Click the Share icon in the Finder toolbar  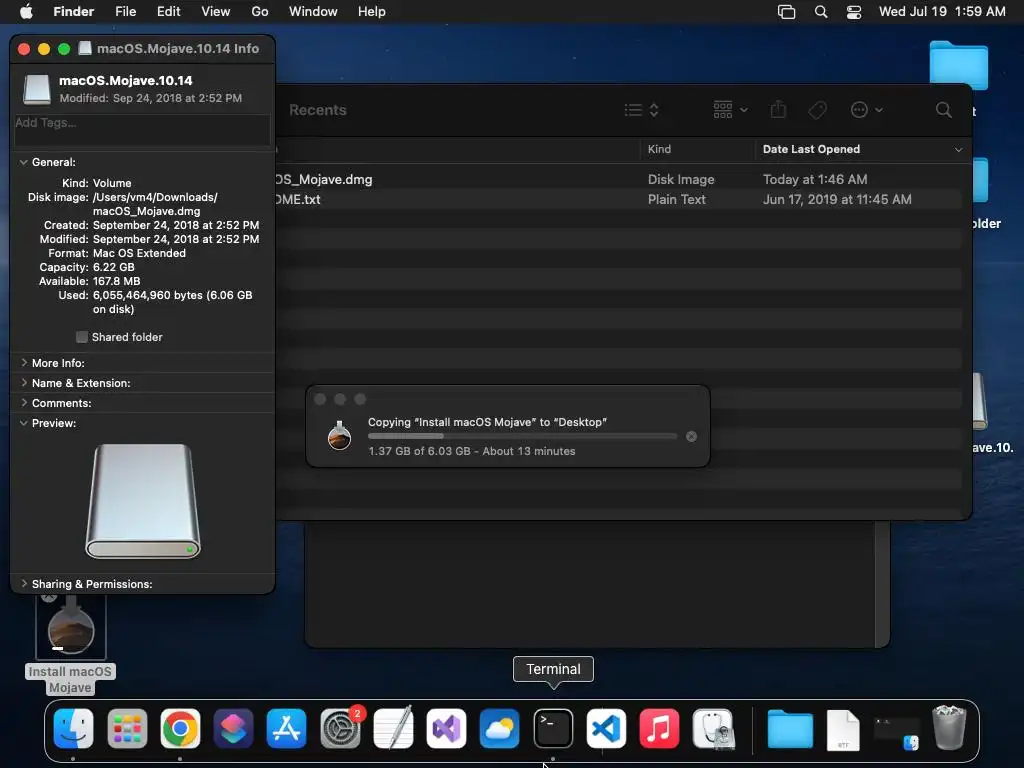point(778,110)
